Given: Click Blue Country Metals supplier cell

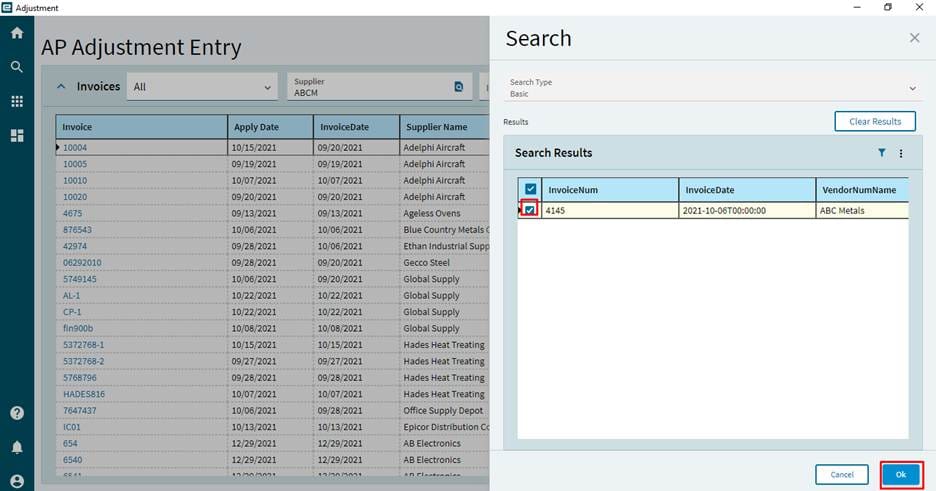Looking at the screenshot, I should click(x=446, y=230).
